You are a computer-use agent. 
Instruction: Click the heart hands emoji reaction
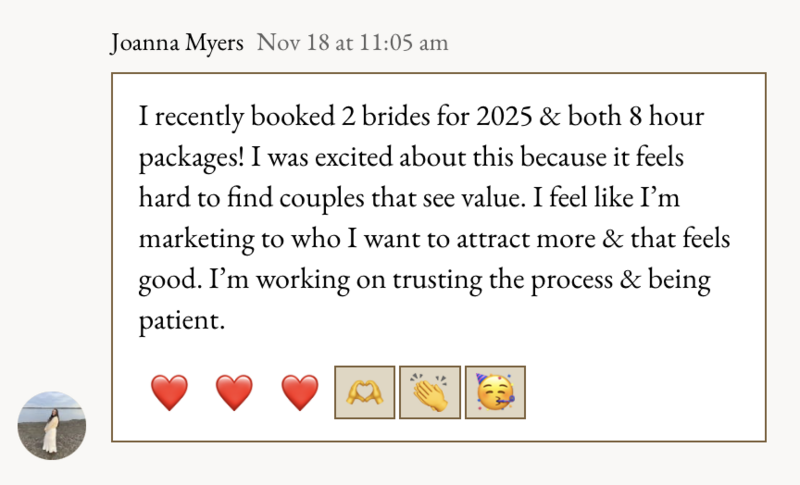click(364, 392)
